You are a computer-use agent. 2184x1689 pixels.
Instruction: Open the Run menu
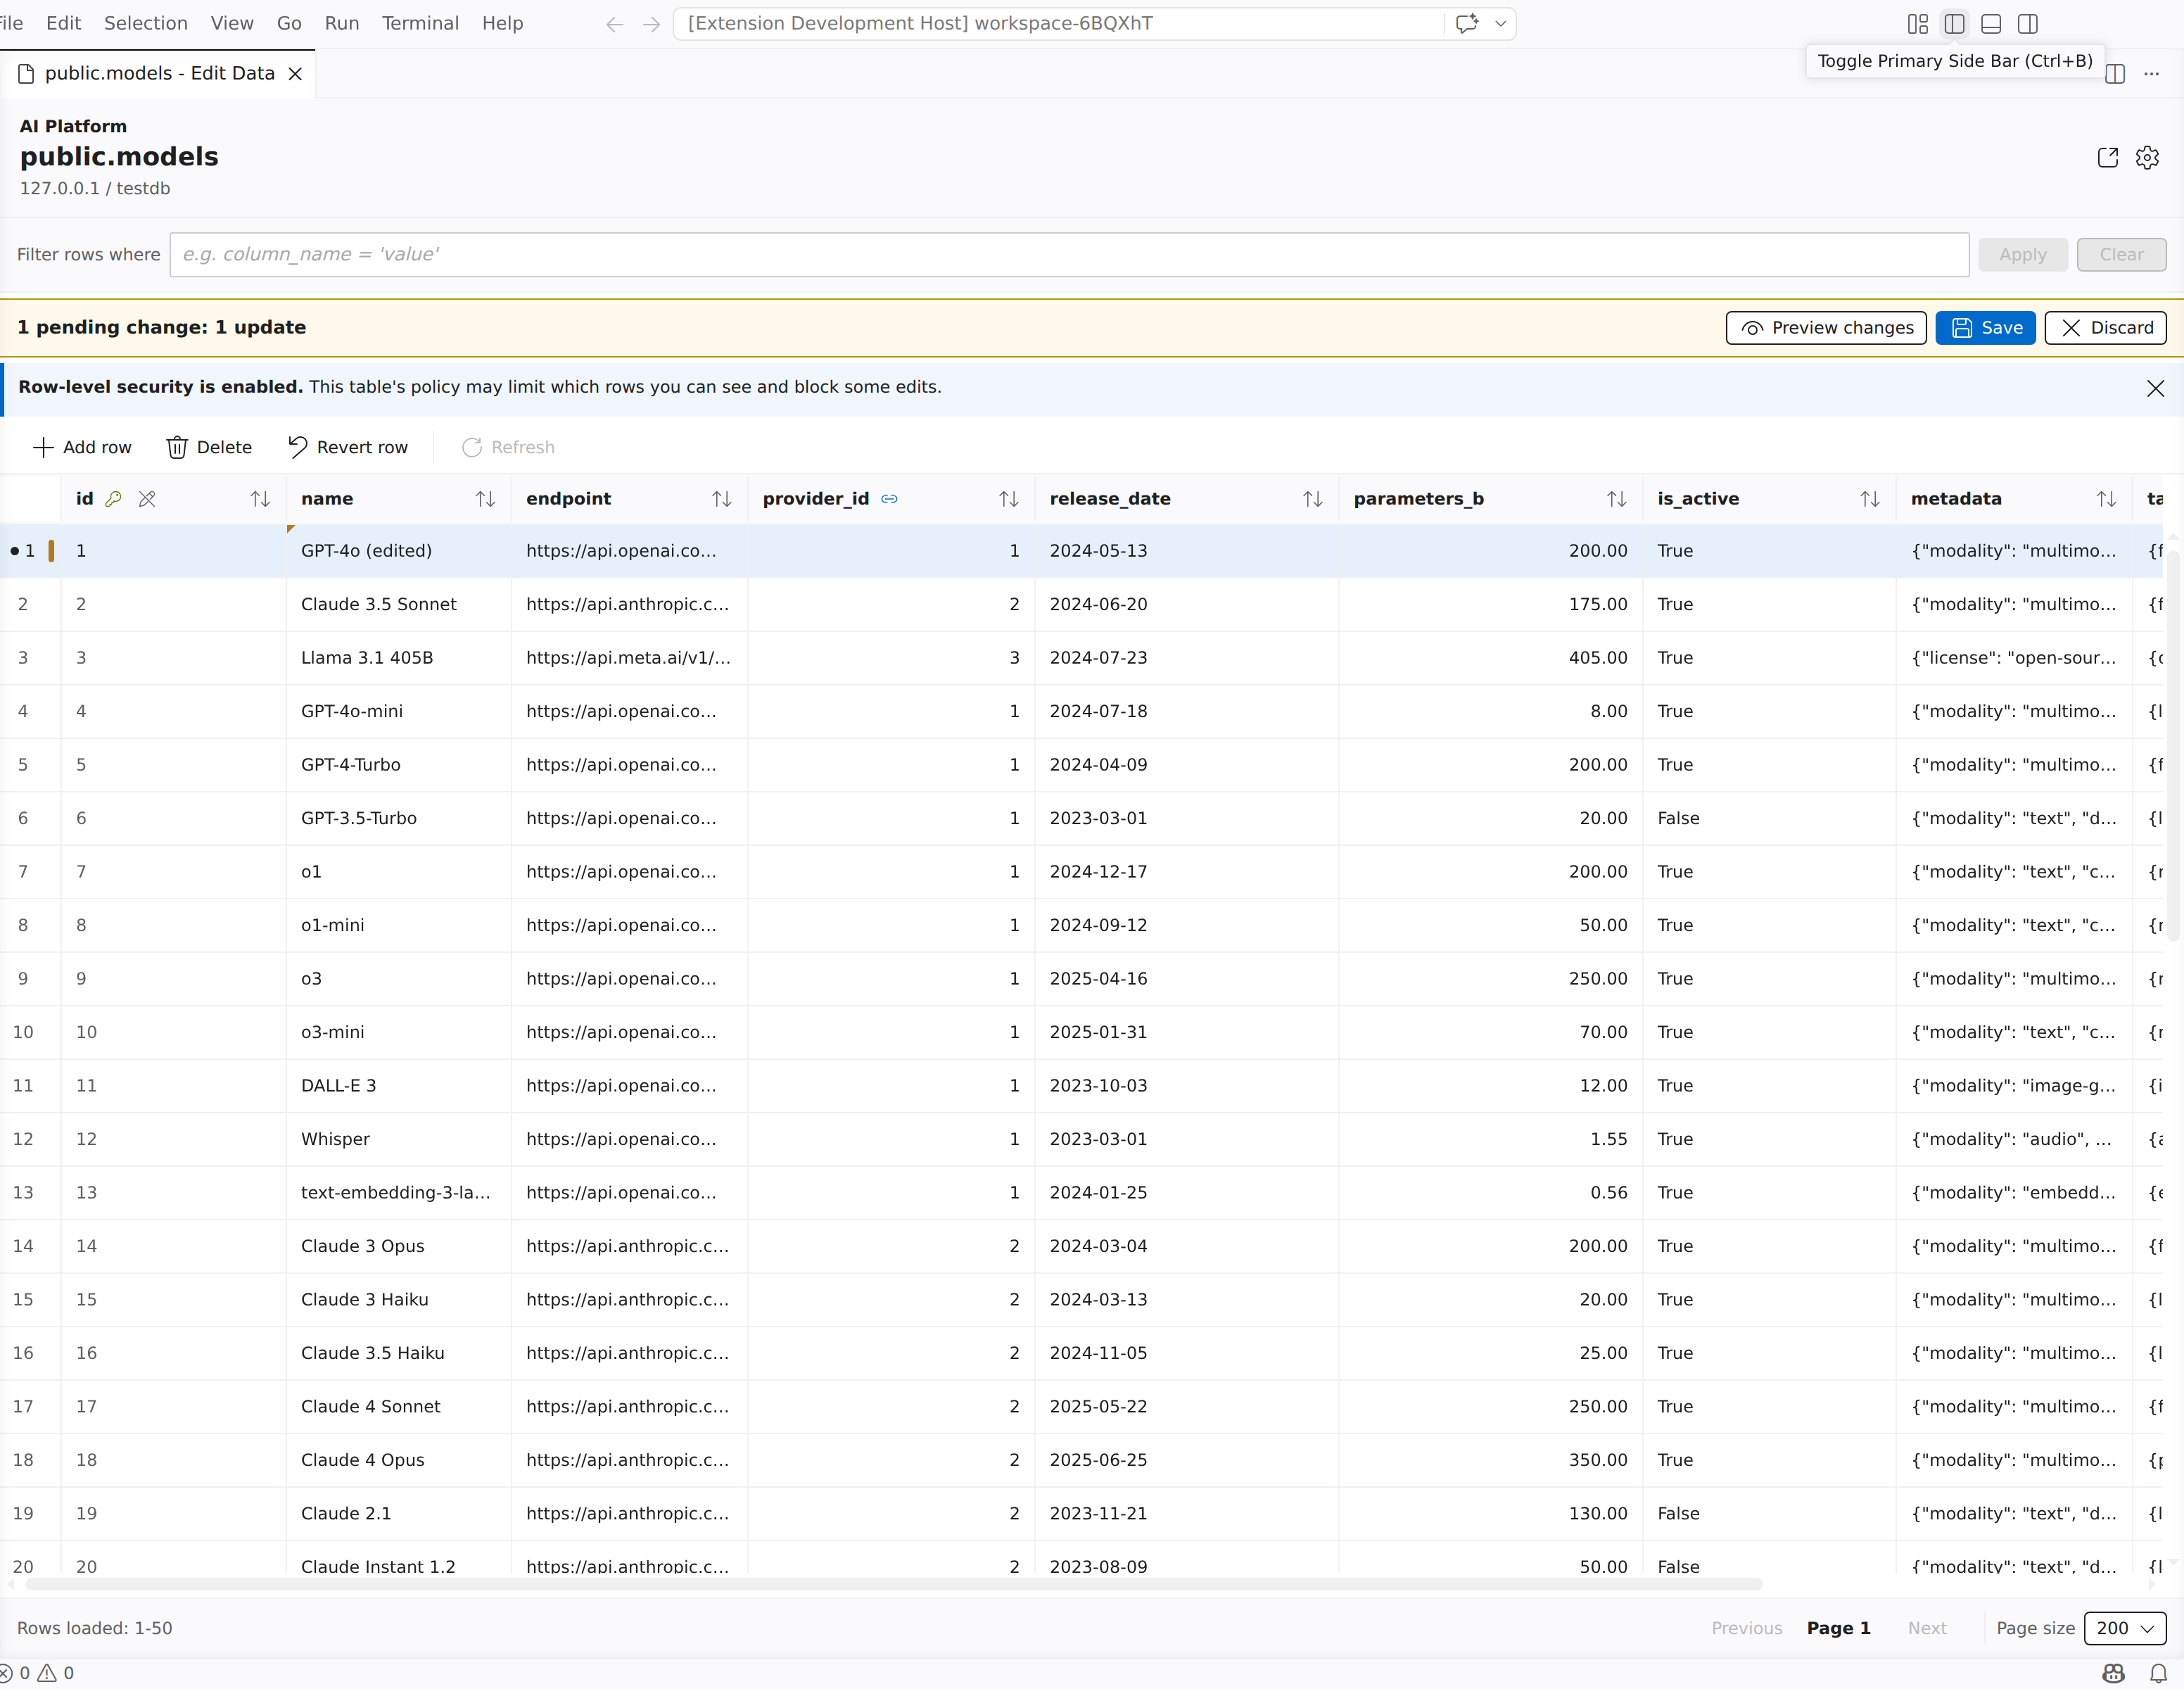(x=342, y=23)
